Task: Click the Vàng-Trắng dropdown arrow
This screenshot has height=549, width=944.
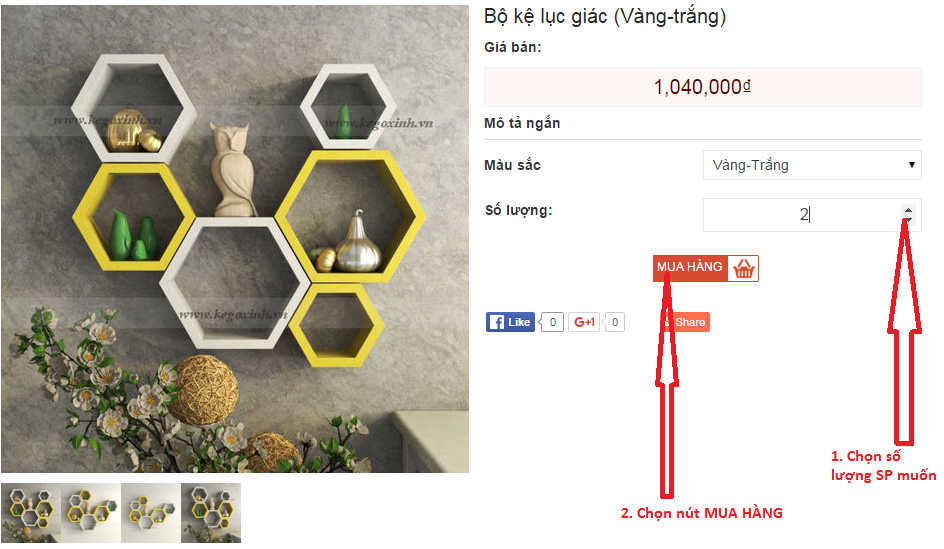Action: (x=911, y=165)
